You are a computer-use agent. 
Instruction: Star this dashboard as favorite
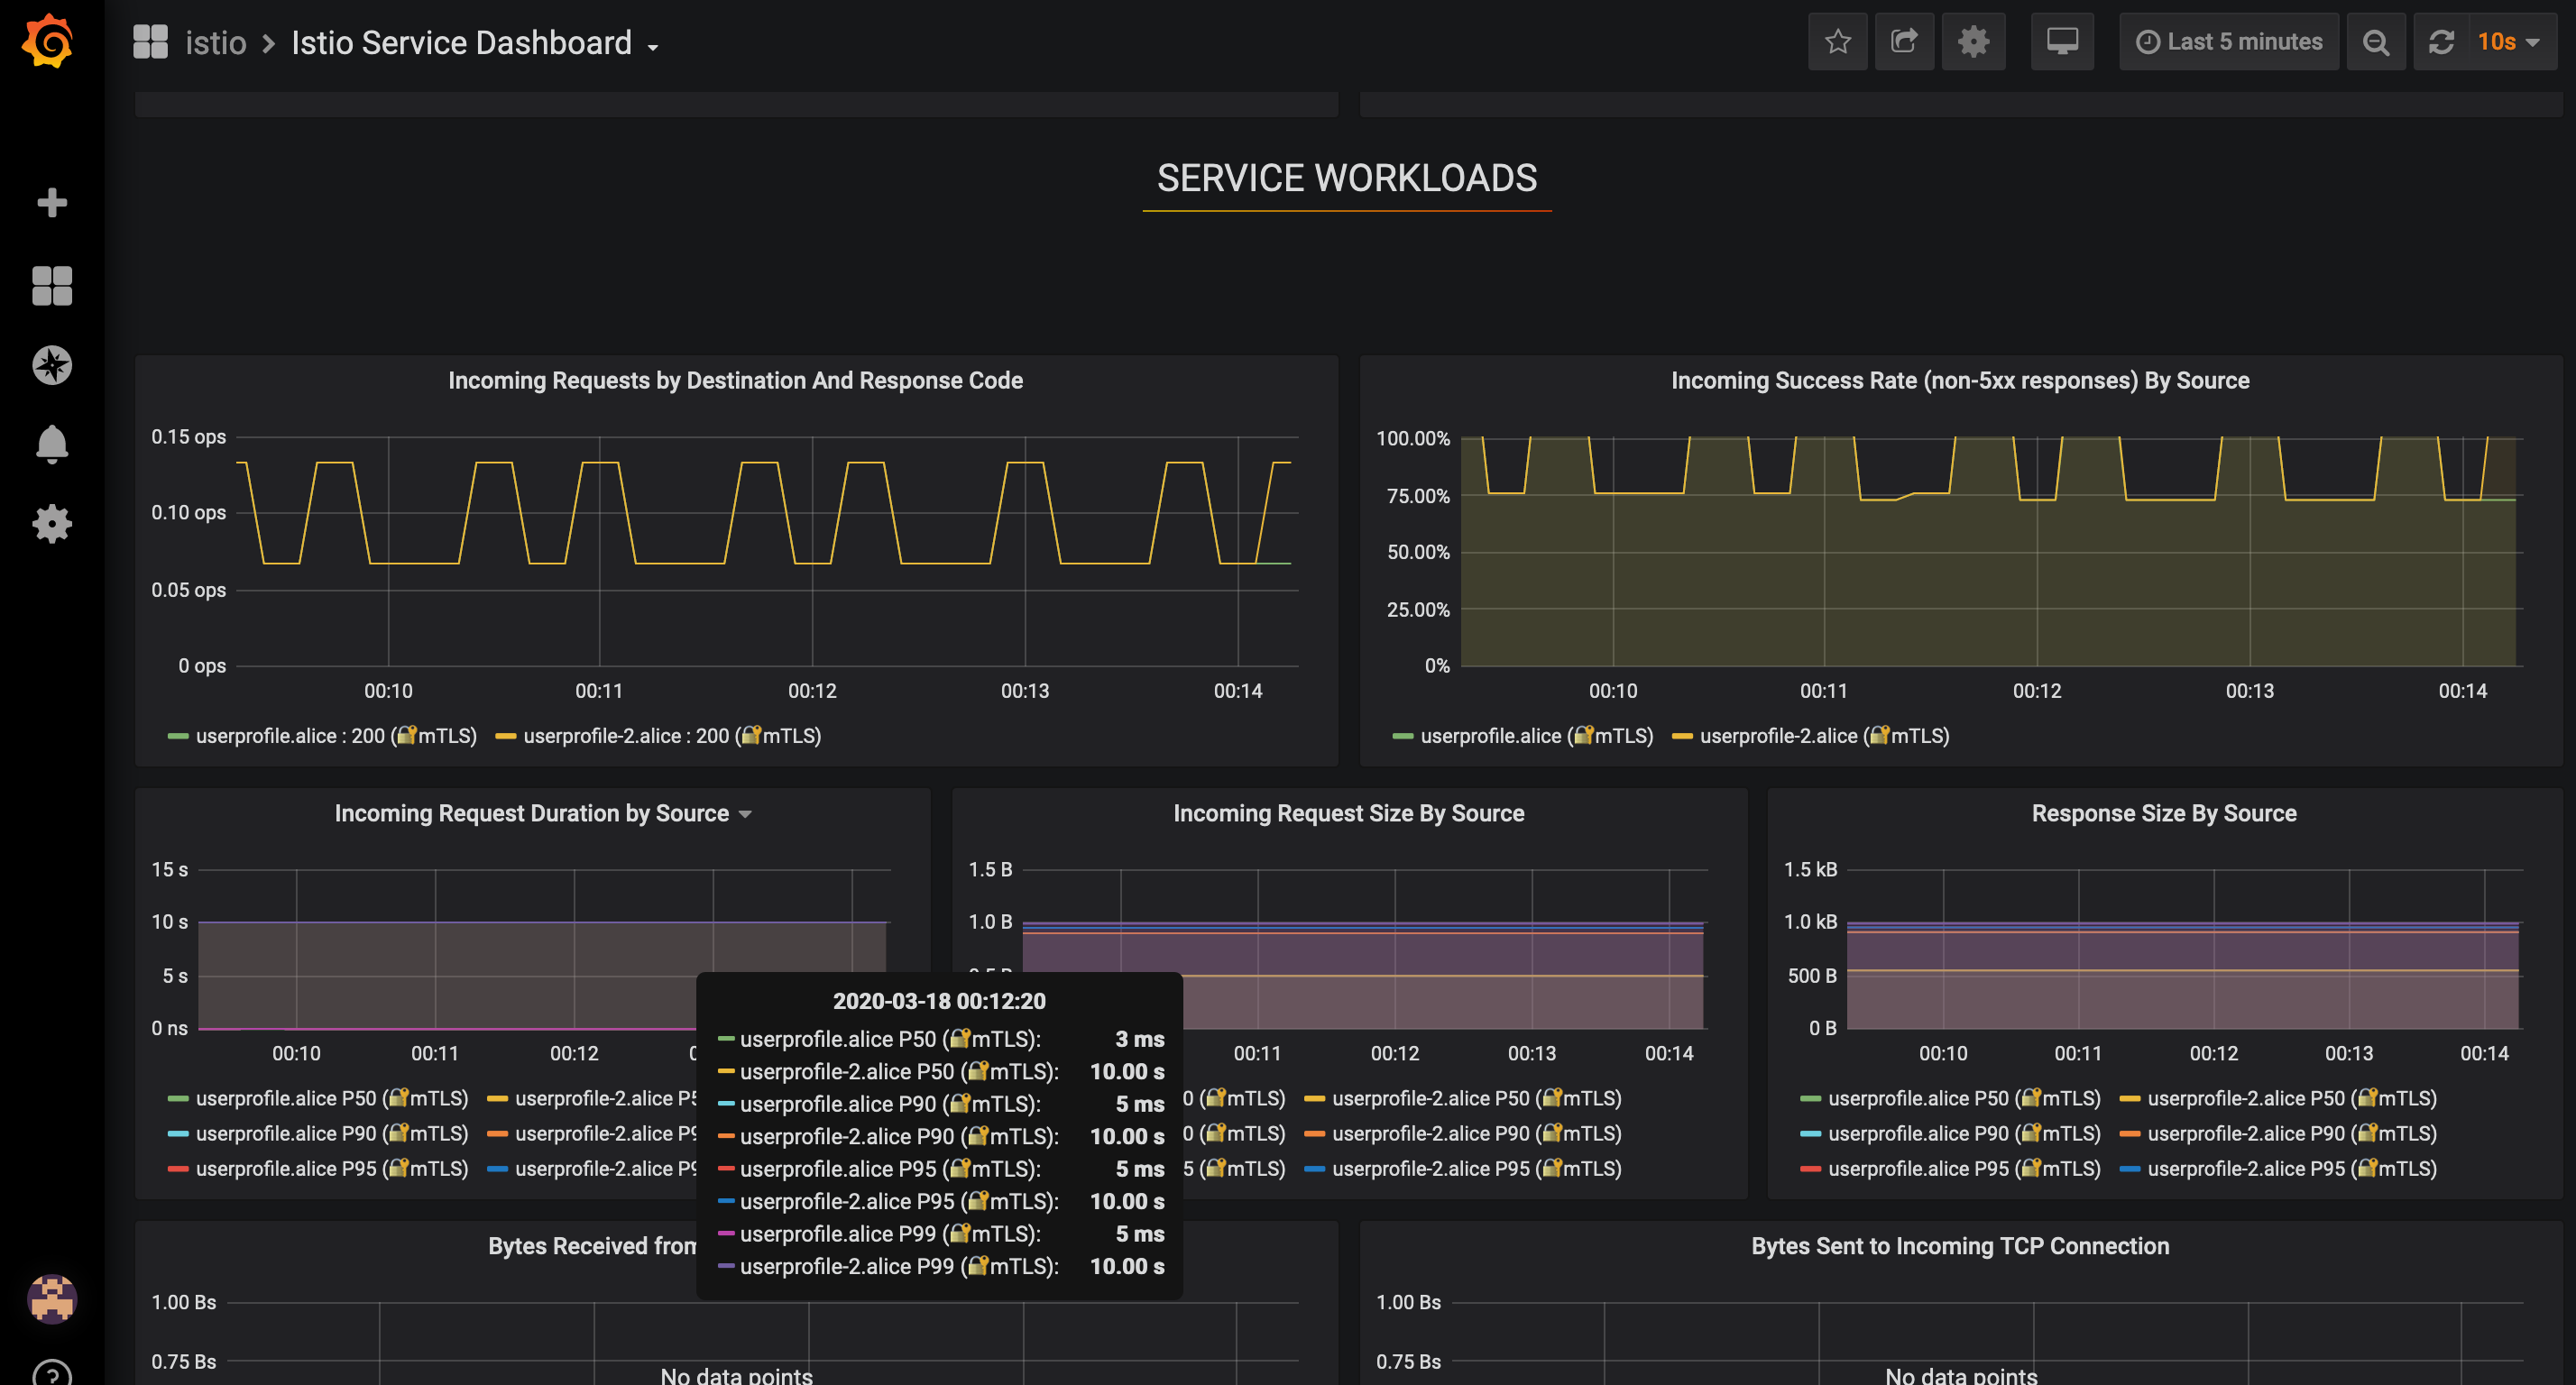[x=1838, y=42]
